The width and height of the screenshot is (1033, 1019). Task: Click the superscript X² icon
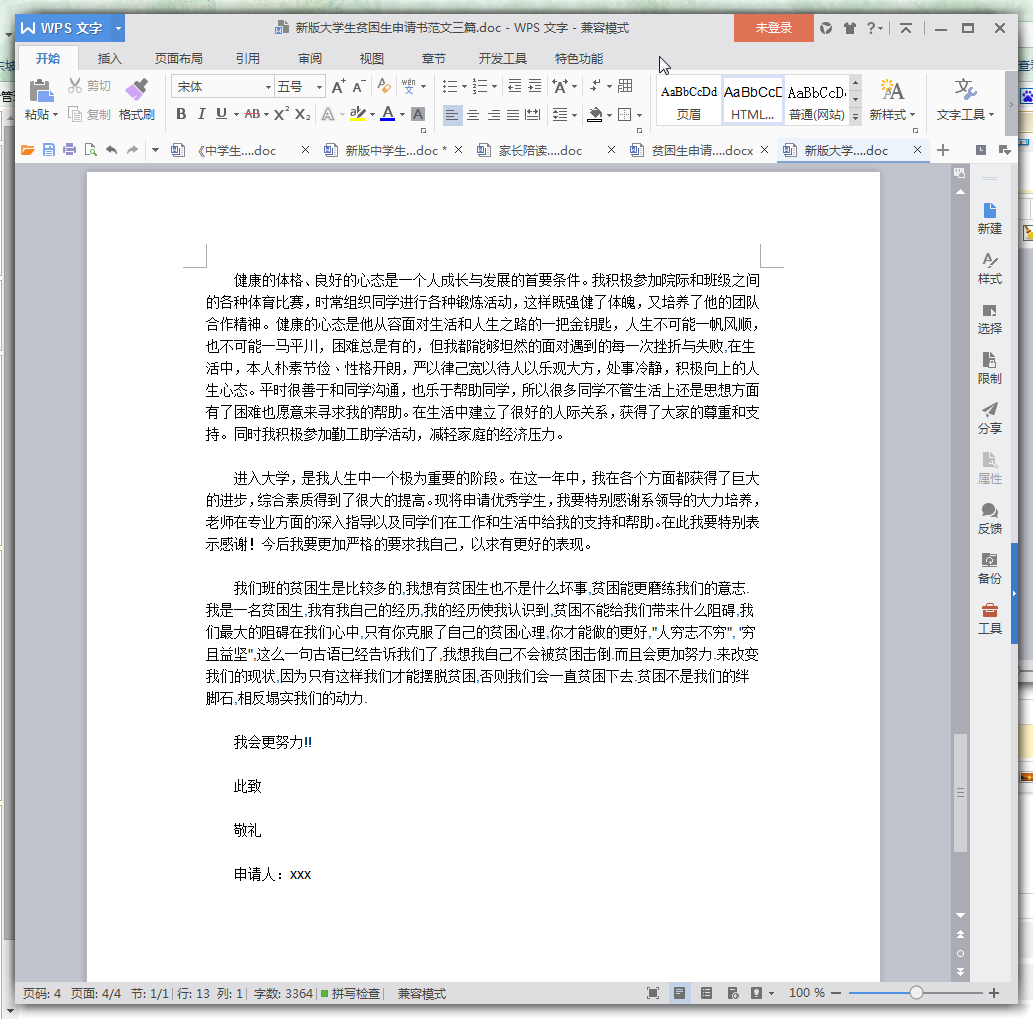[281, 114]
